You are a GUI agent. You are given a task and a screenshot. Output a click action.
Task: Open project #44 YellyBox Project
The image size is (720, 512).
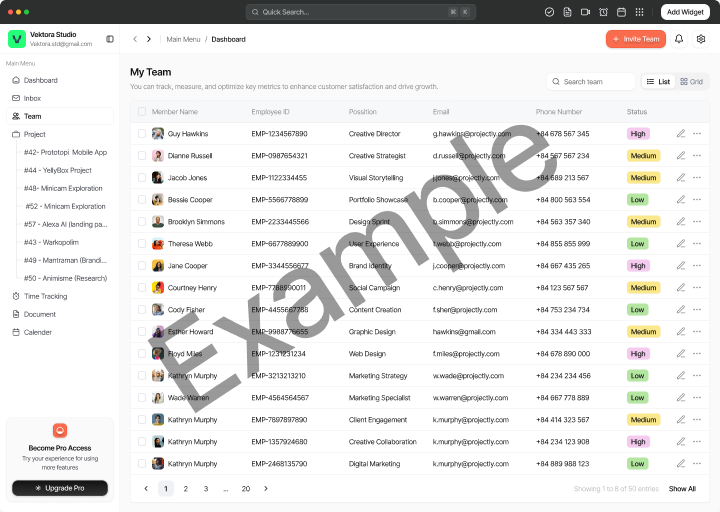coord(58,170)
